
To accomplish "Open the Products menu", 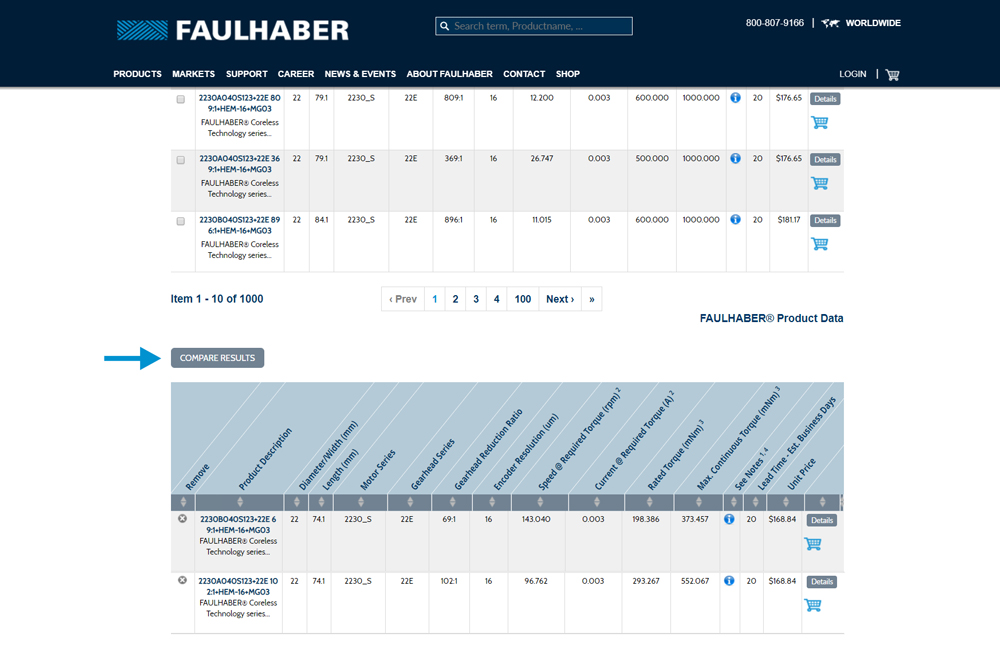I will click(x=137, y=74).
